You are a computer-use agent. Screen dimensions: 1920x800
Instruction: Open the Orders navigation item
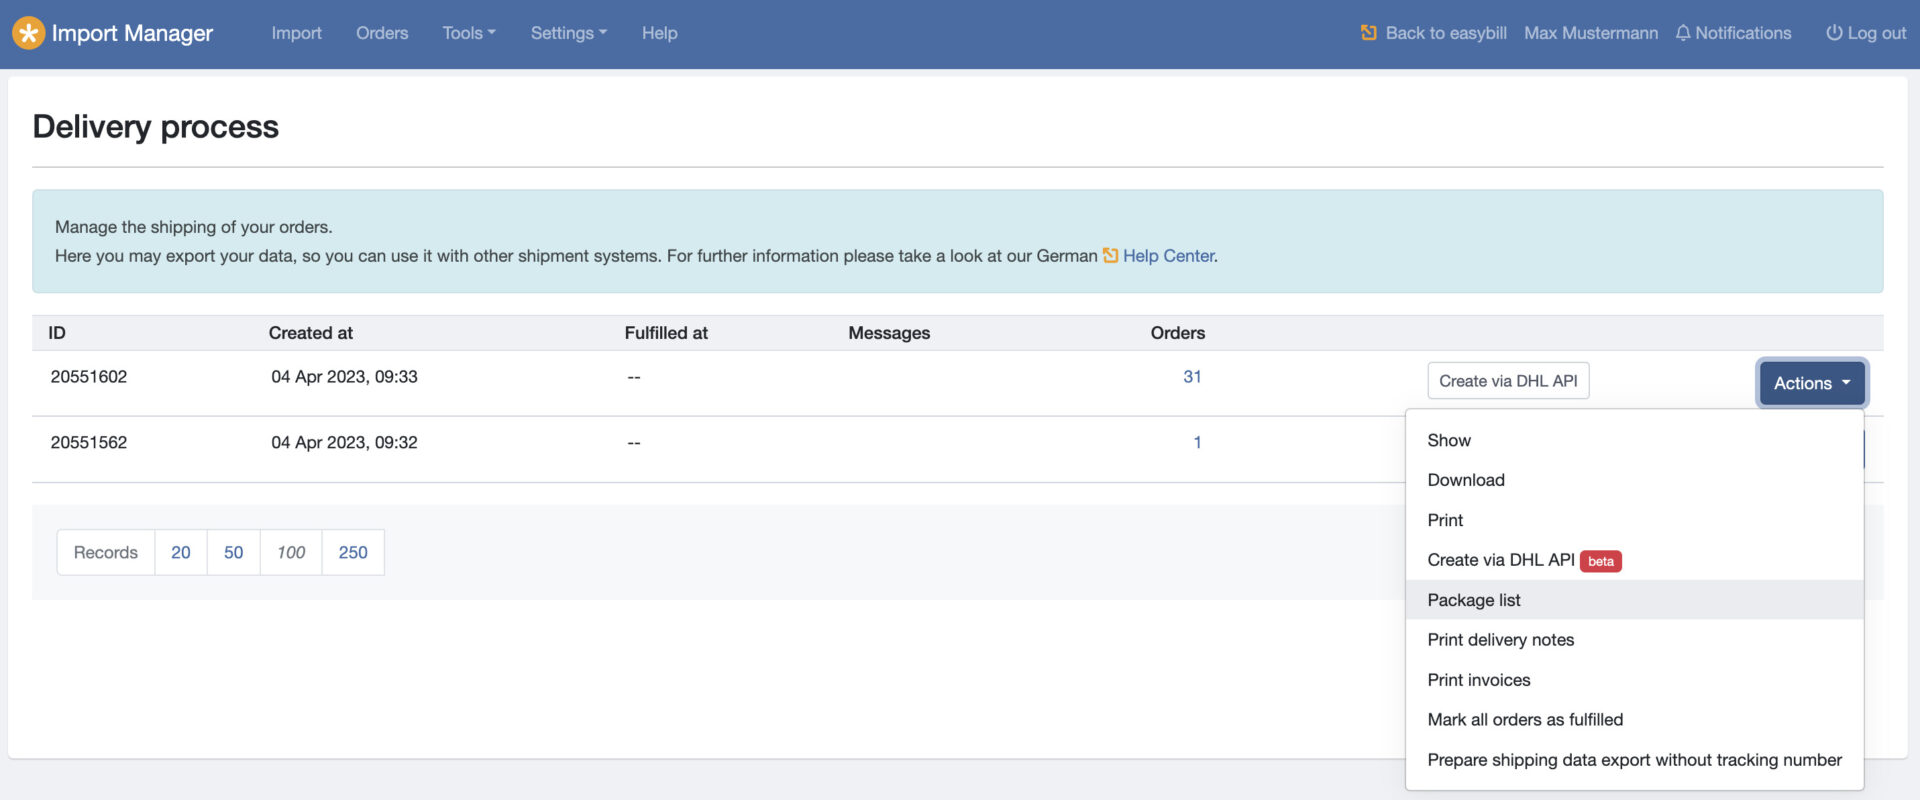pos(382,33)
